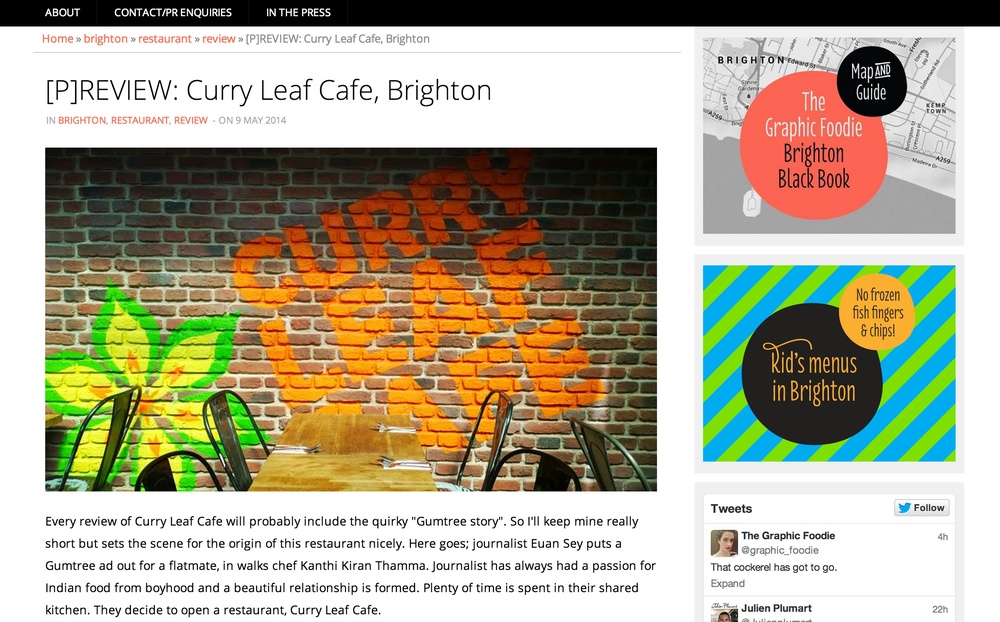Click the Twitter bird icon in Follow
This screenshot has height=622, width=1000.
pos(904,508)
